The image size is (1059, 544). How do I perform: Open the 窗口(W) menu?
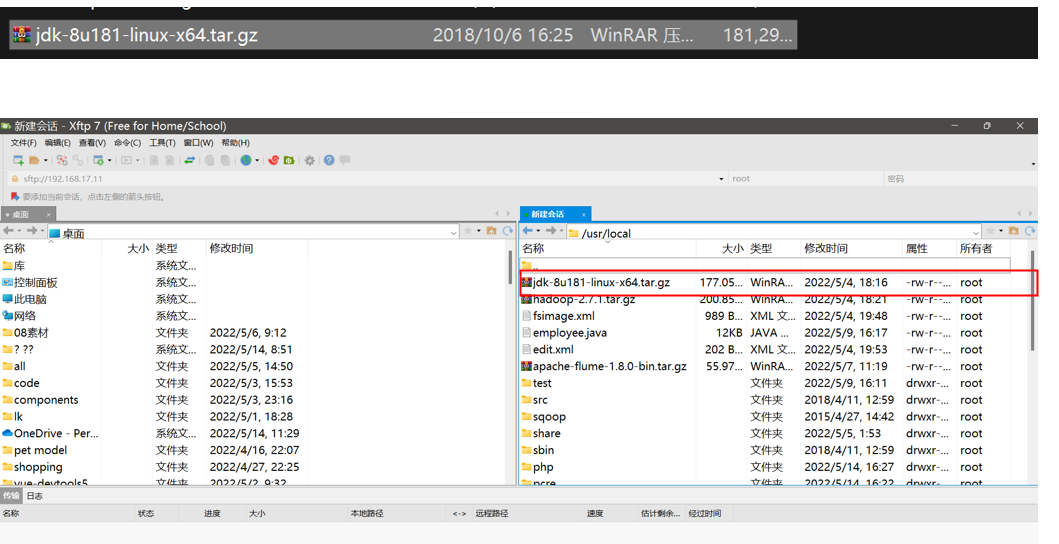pyautogui.click(x=199, y=143)
